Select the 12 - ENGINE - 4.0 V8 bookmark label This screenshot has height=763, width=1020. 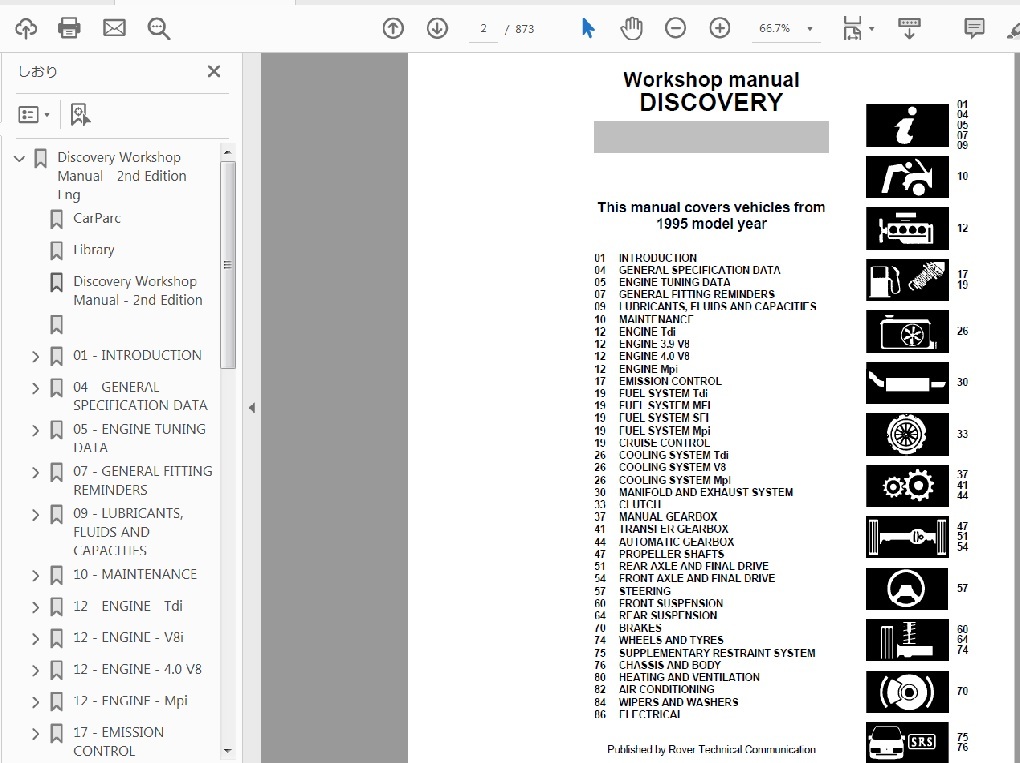tap(137, 669)
